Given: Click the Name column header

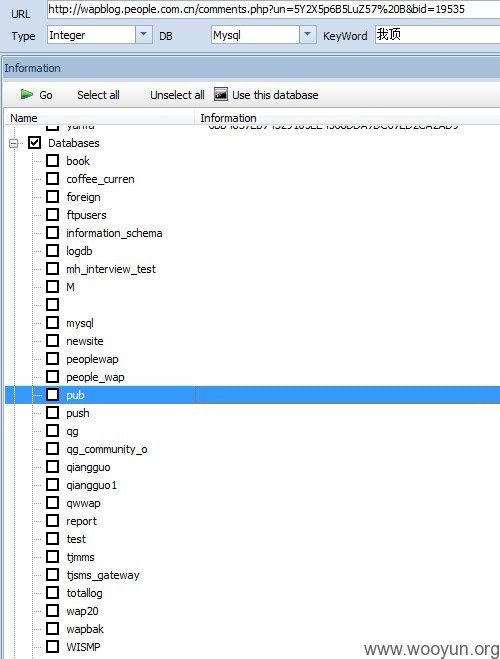Looking at the screenshot, I should 100,118.
